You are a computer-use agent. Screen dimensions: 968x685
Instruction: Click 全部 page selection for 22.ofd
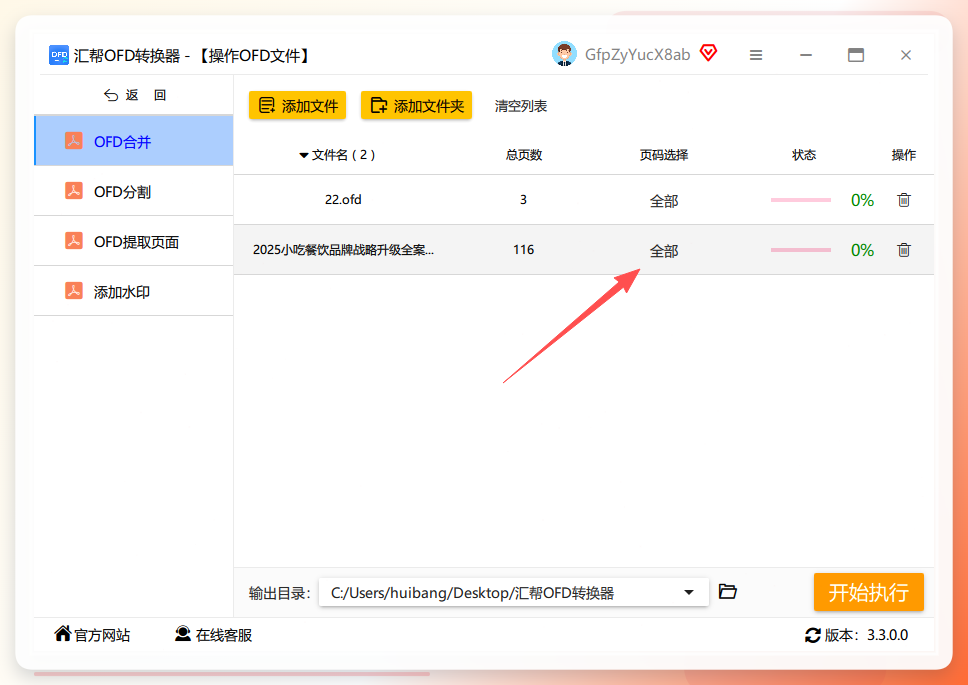tap(664, 201)
